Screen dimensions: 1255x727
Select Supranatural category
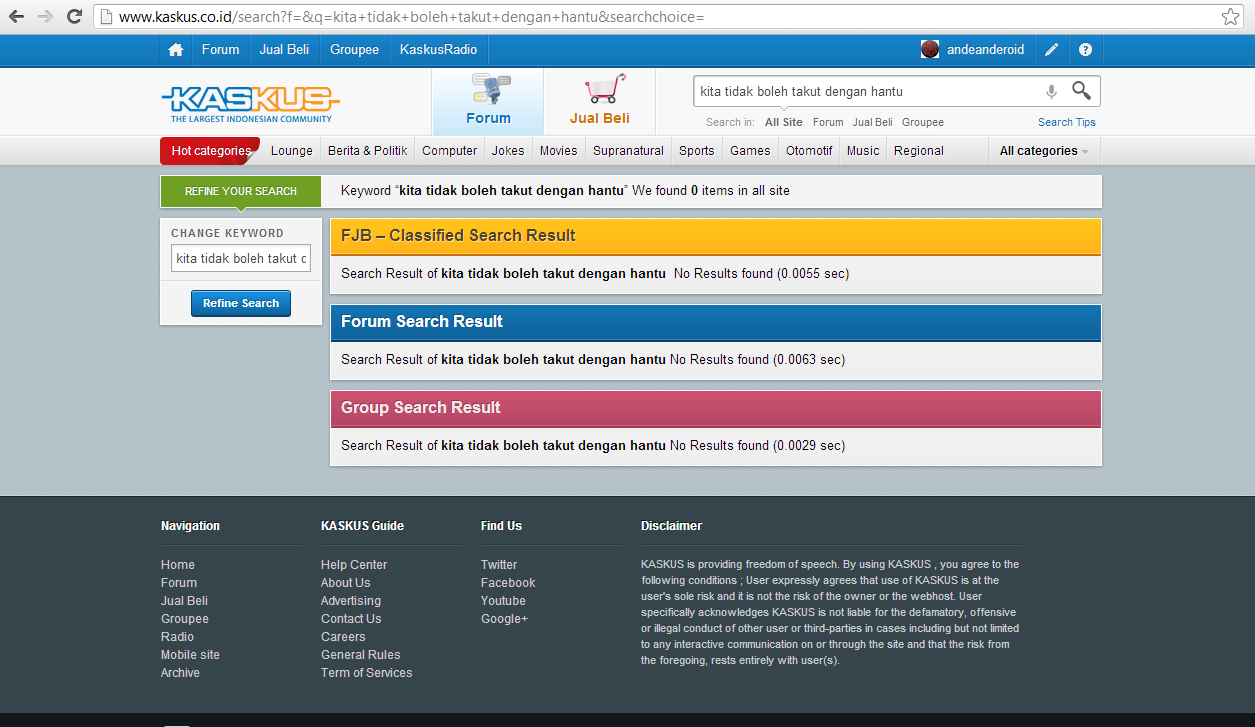[x=628, y=151]
